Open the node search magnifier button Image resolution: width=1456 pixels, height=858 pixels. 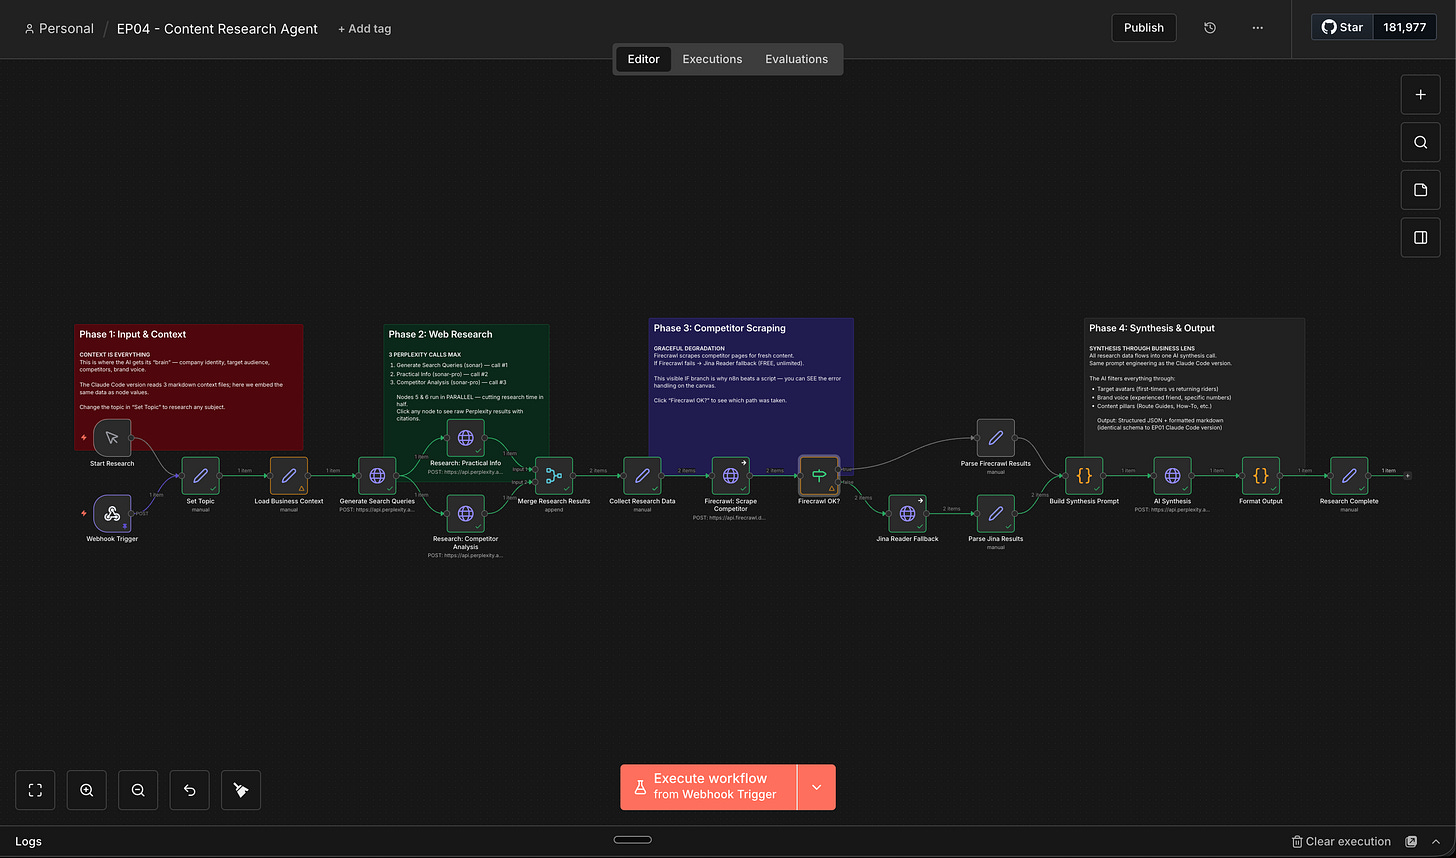(x=1420, y=143)
